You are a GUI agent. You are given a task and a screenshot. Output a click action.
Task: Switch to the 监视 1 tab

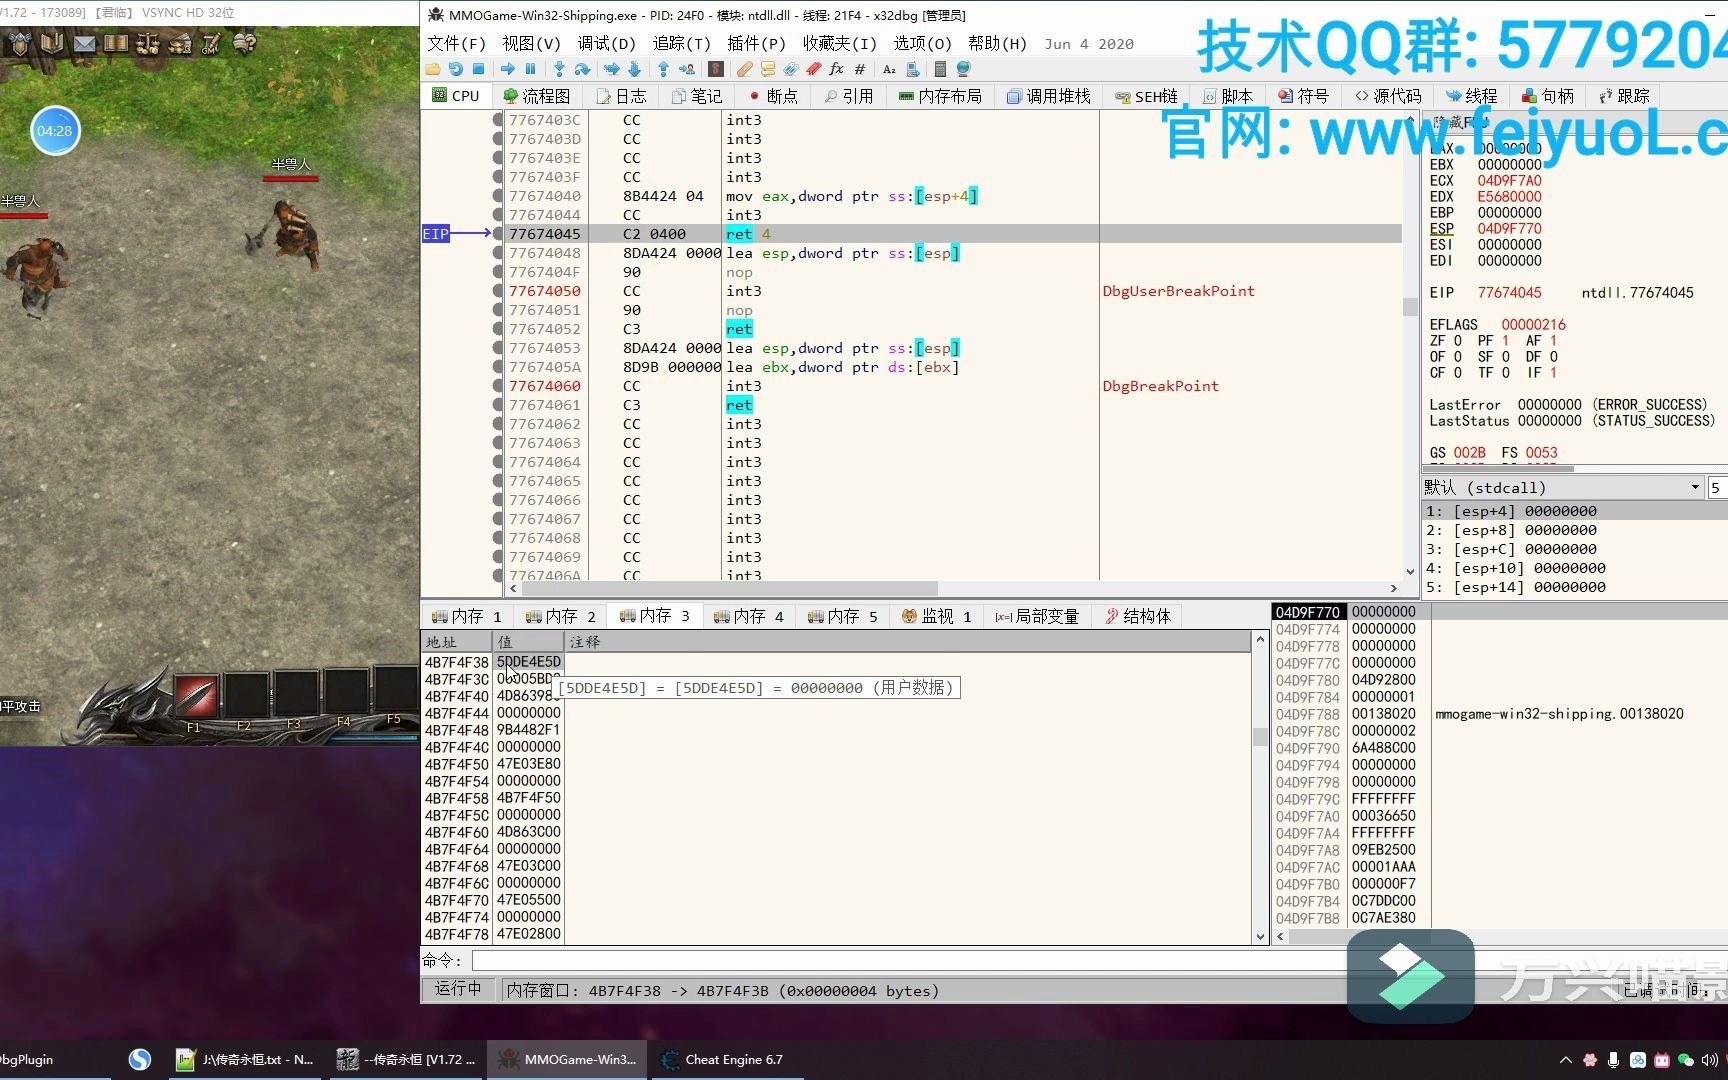[x=936, y=616]
